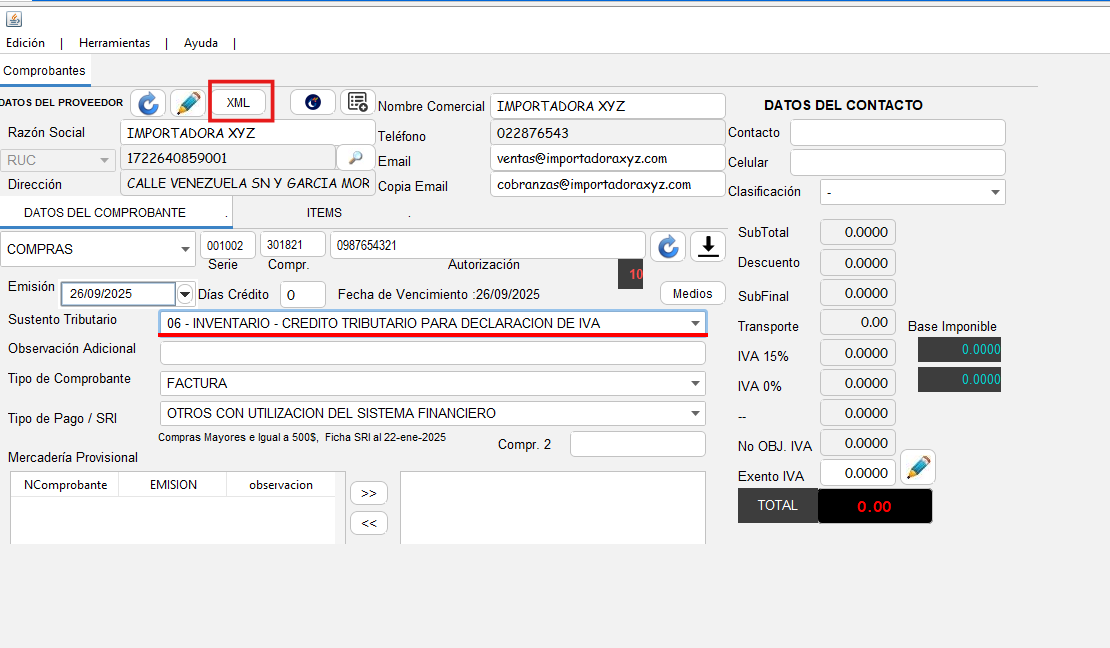Screen dimensions: 1110x648
Task: Click the moon icon button in toolbar
Action: (313, 102)
